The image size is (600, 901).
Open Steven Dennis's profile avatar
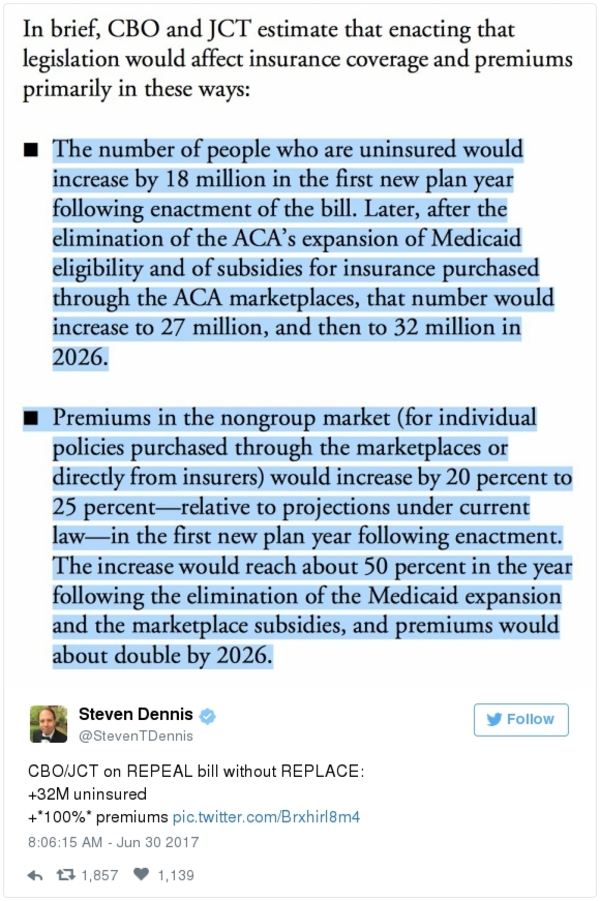pyautogui.click(x=48, y=724)
